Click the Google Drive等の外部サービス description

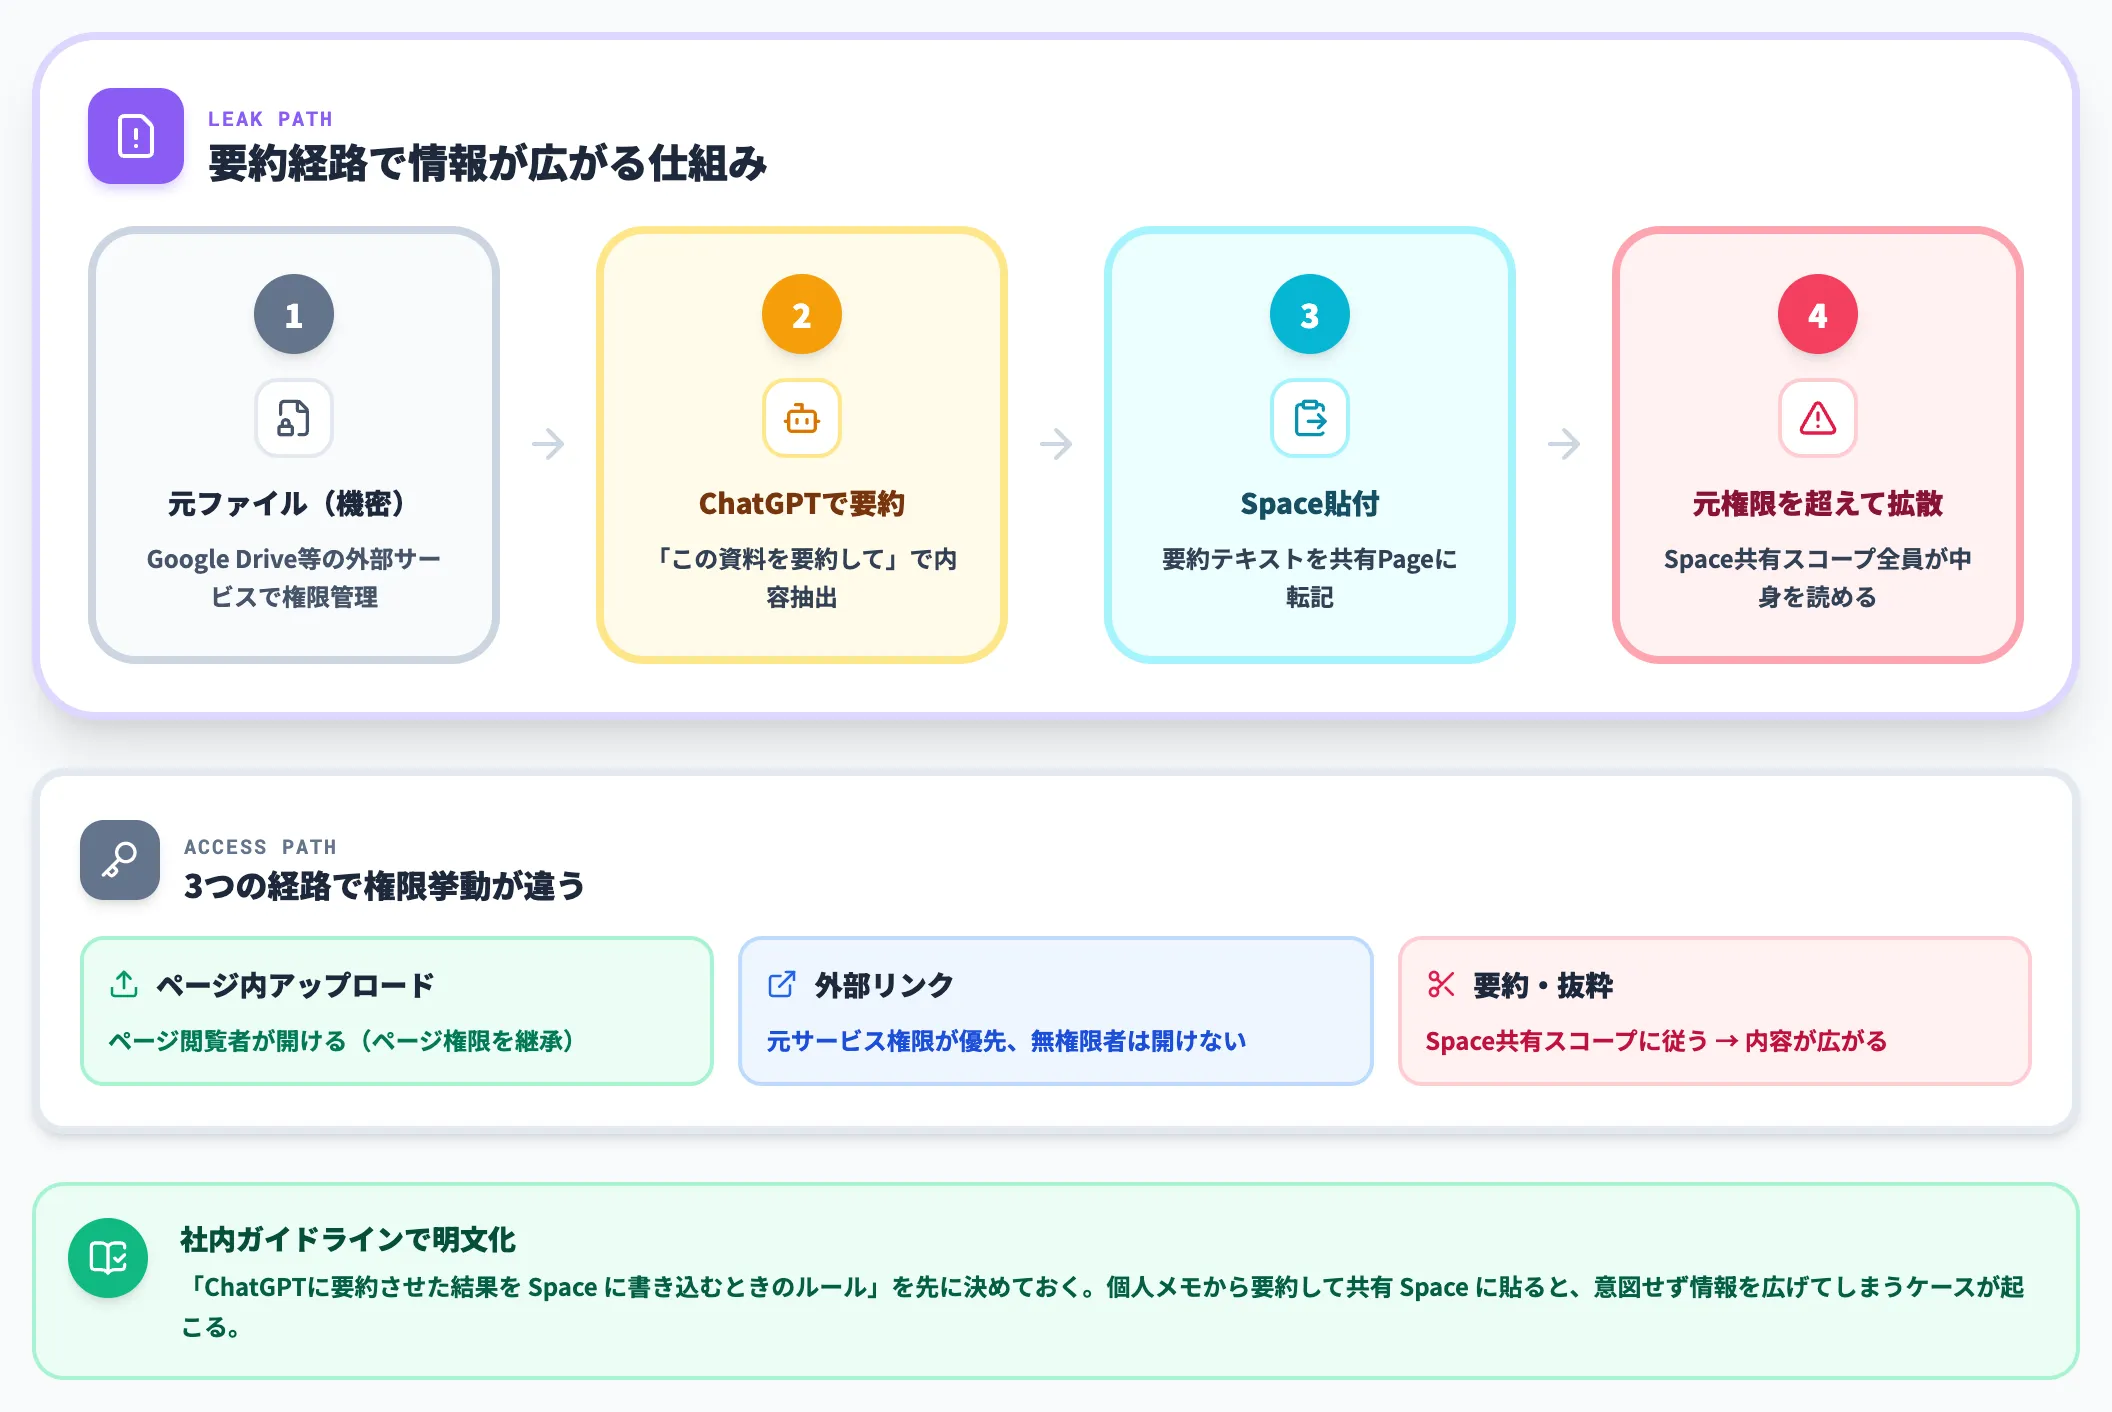click(x=294, y=578)
